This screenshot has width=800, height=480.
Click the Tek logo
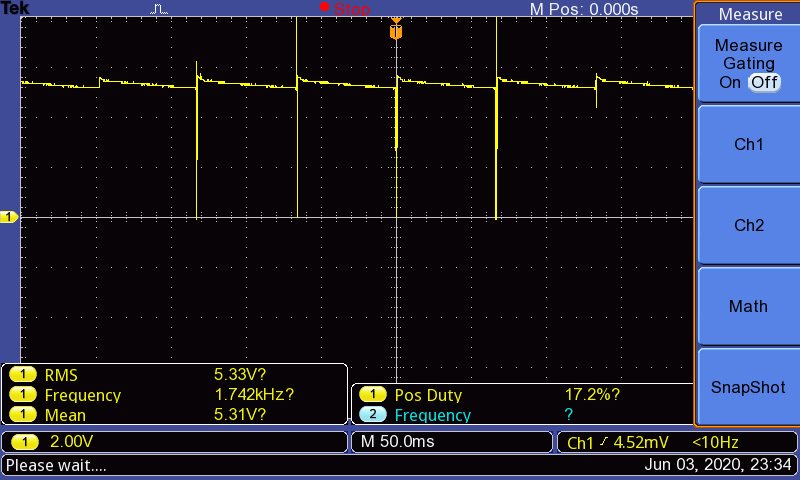(x=15, y=8)
